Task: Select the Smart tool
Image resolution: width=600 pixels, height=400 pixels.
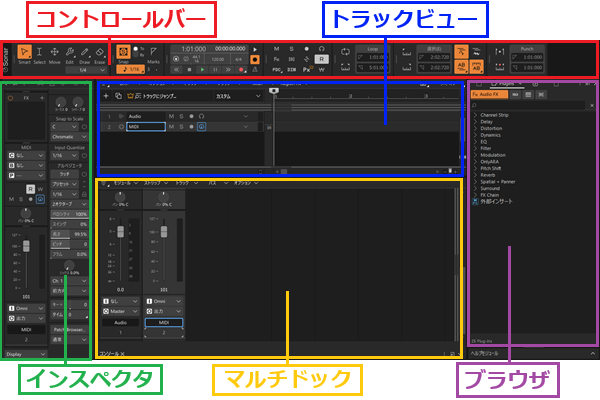Action: click(x=22, y=54)
